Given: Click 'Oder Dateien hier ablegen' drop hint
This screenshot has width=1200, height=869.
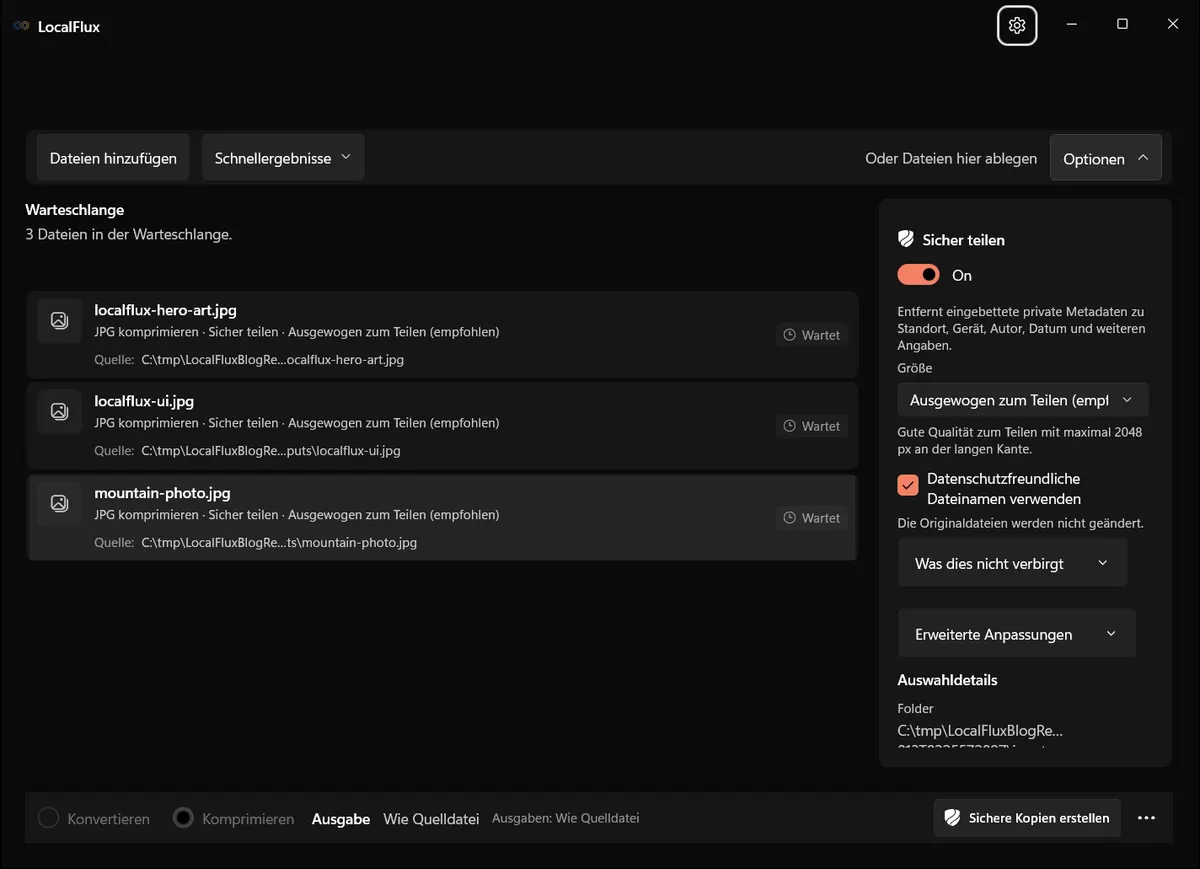Looking at the screenshot, I should click(x=951, y=158).
